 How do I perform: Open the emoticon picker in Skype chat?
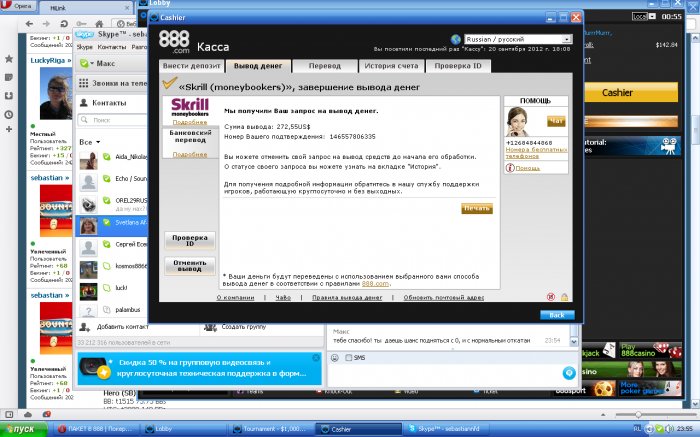pos(334,358)
